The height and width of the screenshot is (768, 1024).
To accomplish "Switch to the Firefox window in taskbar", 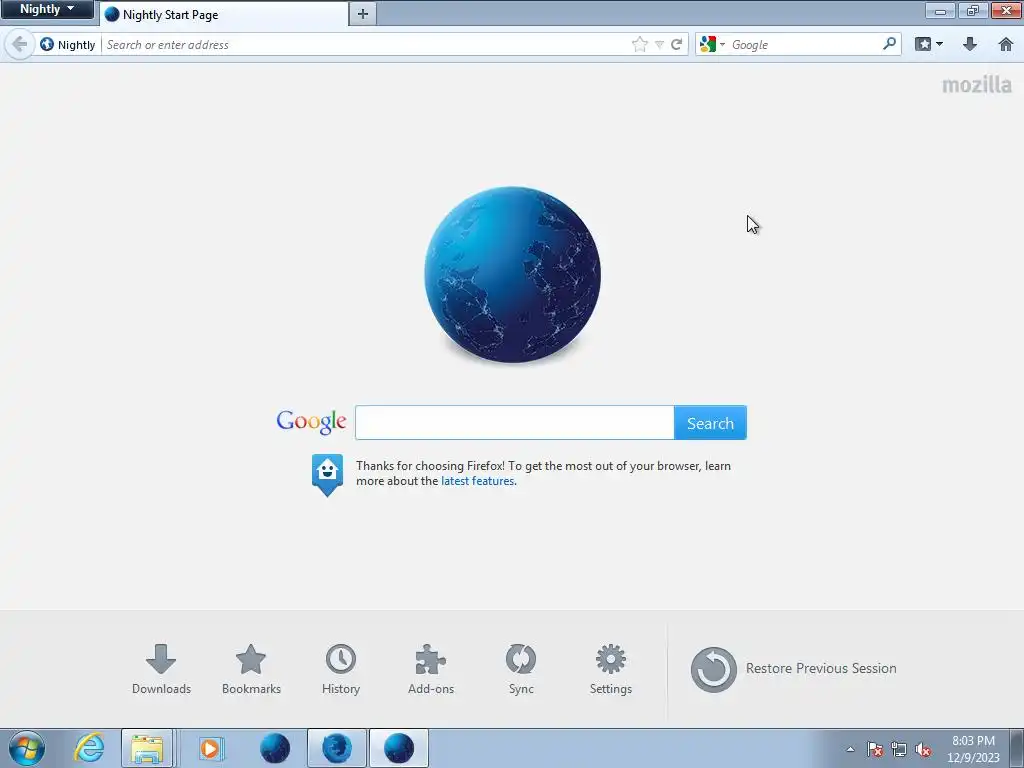I will (x=336, y=748).
